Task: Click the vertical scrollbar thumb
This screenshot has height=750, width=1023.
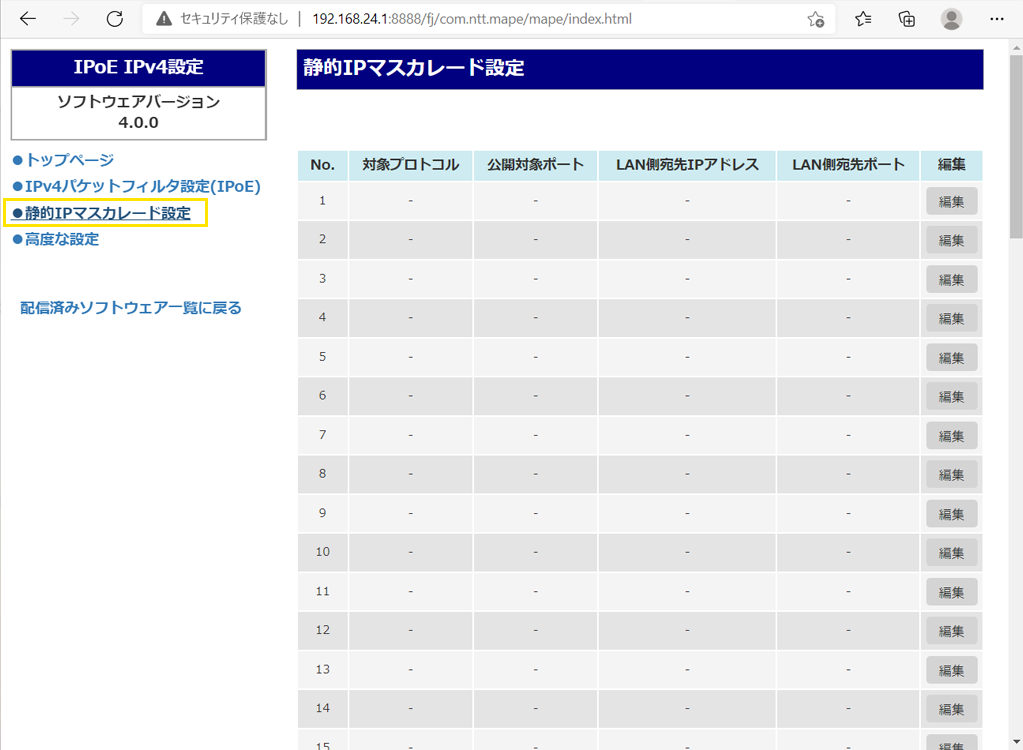Action: coord(1016,146)
